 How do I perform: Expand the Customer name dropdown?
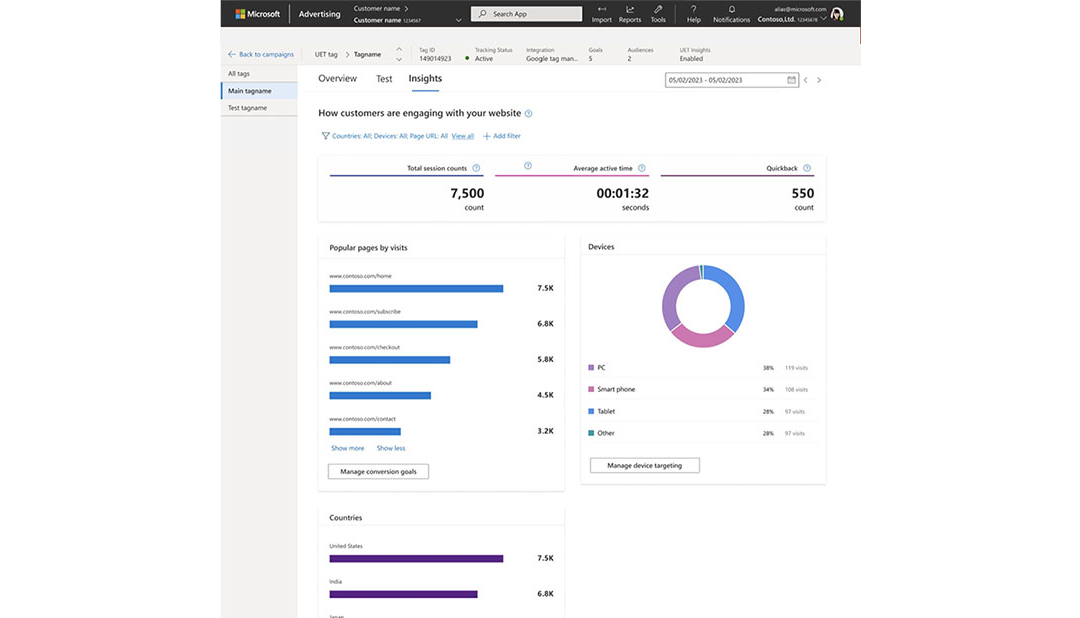coord(458,19)
